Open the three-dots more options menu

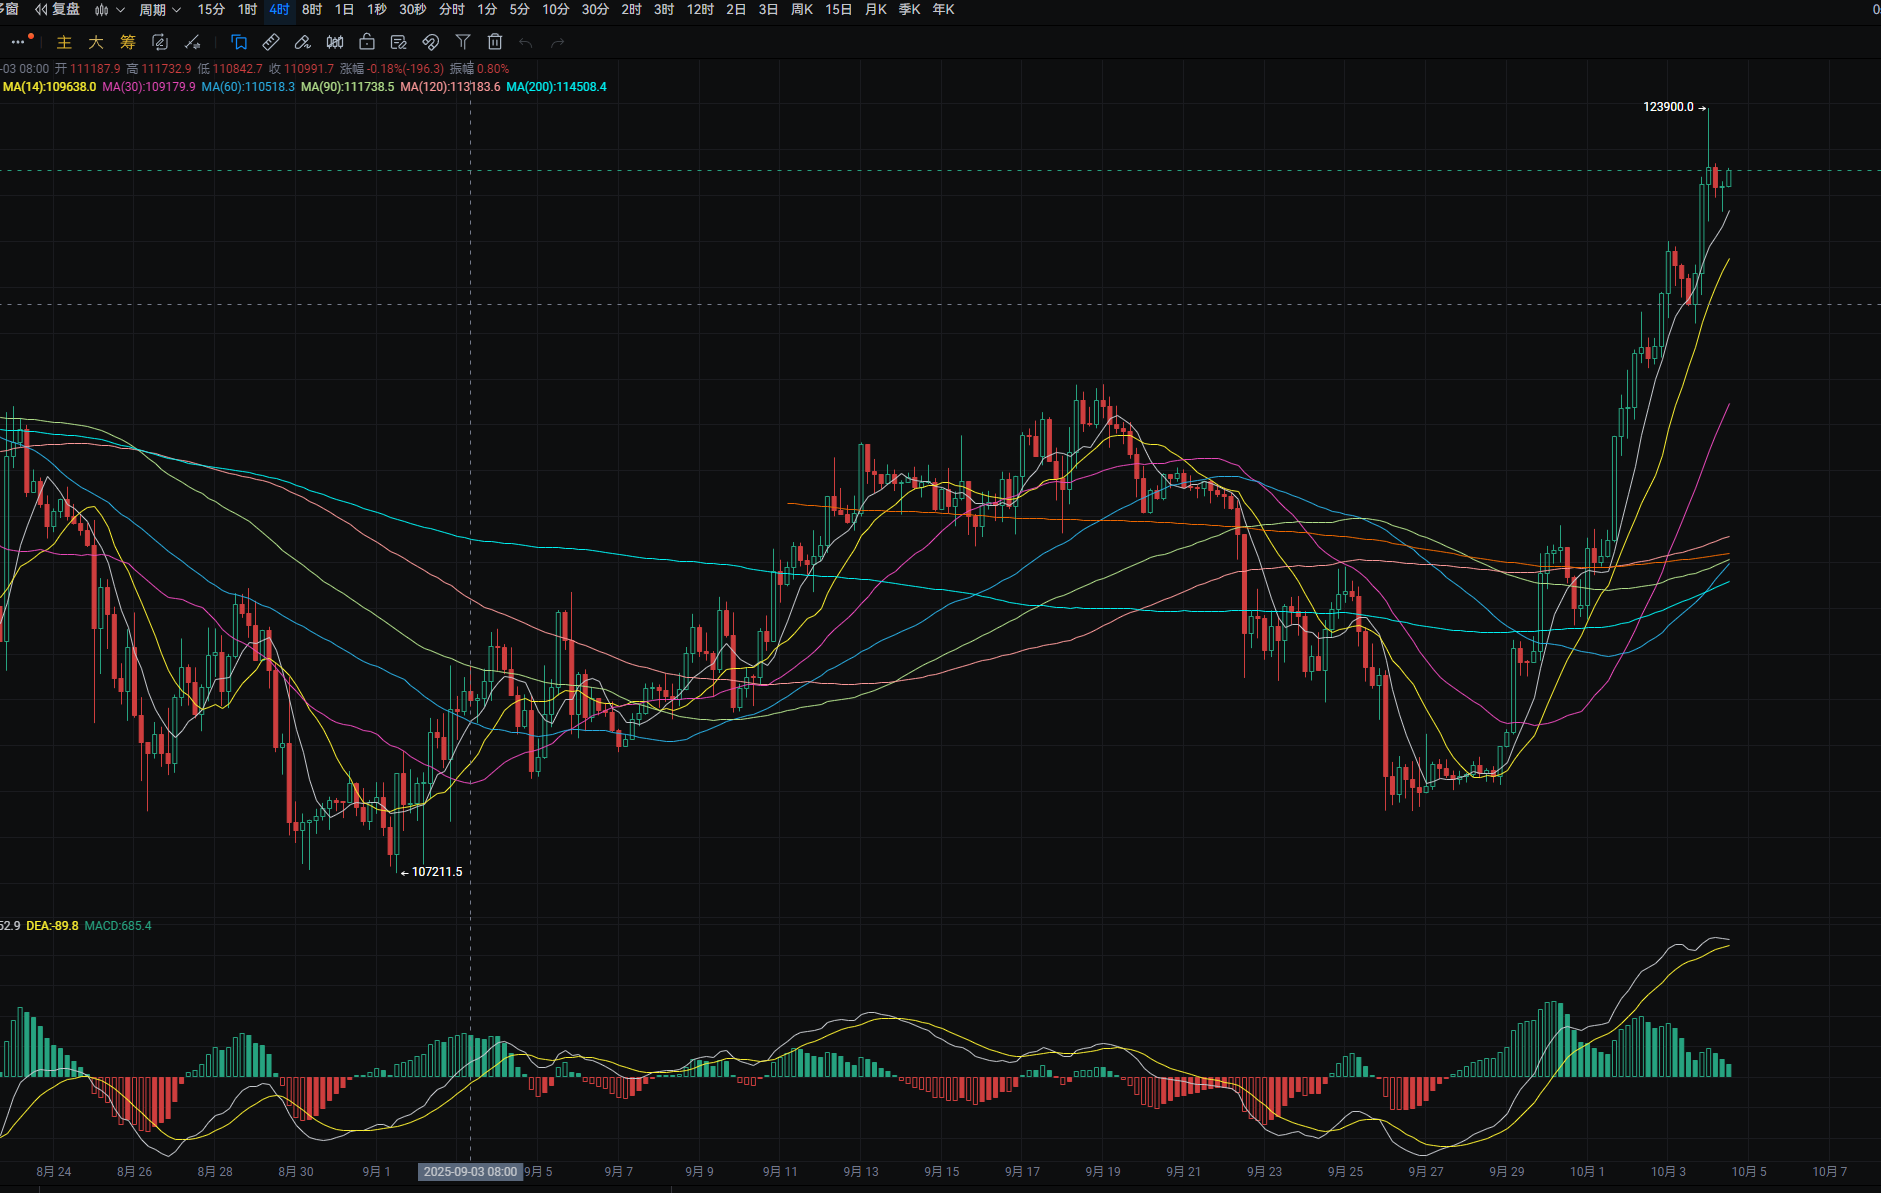(18, 42)
